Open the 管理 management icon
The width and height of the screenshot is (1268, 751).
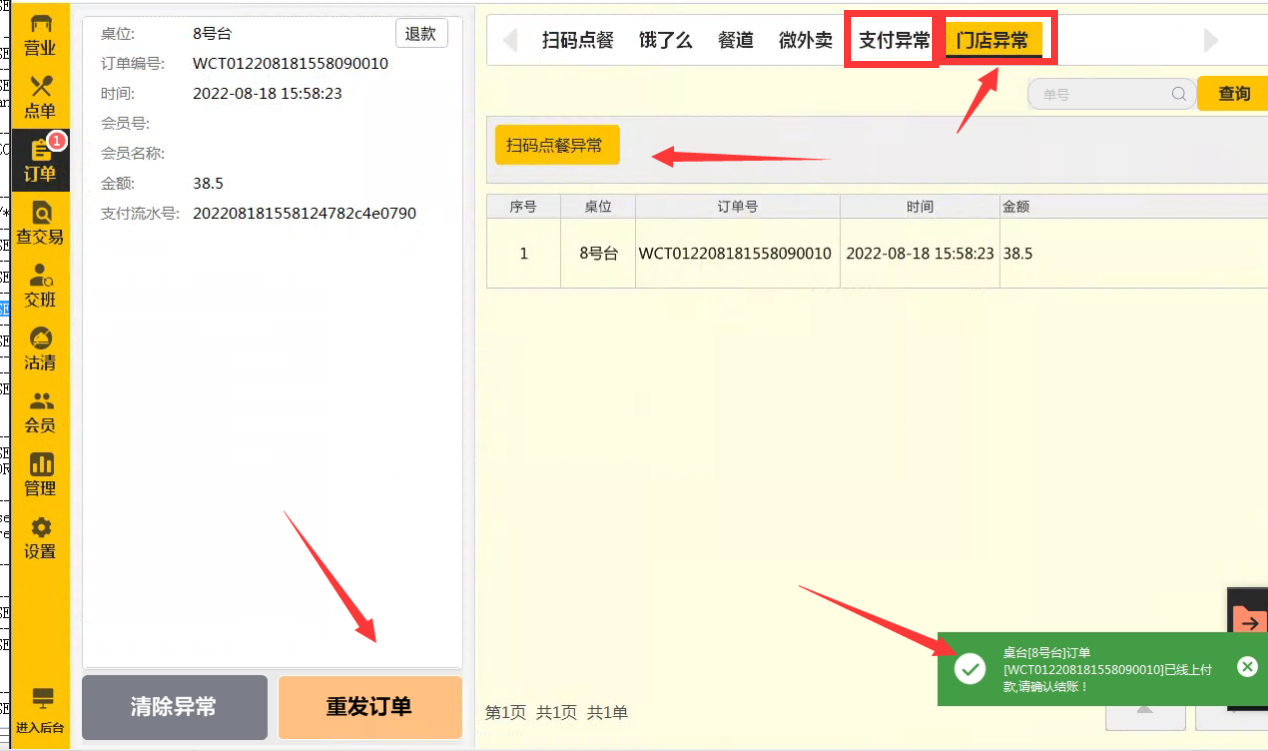coord(40,475)
